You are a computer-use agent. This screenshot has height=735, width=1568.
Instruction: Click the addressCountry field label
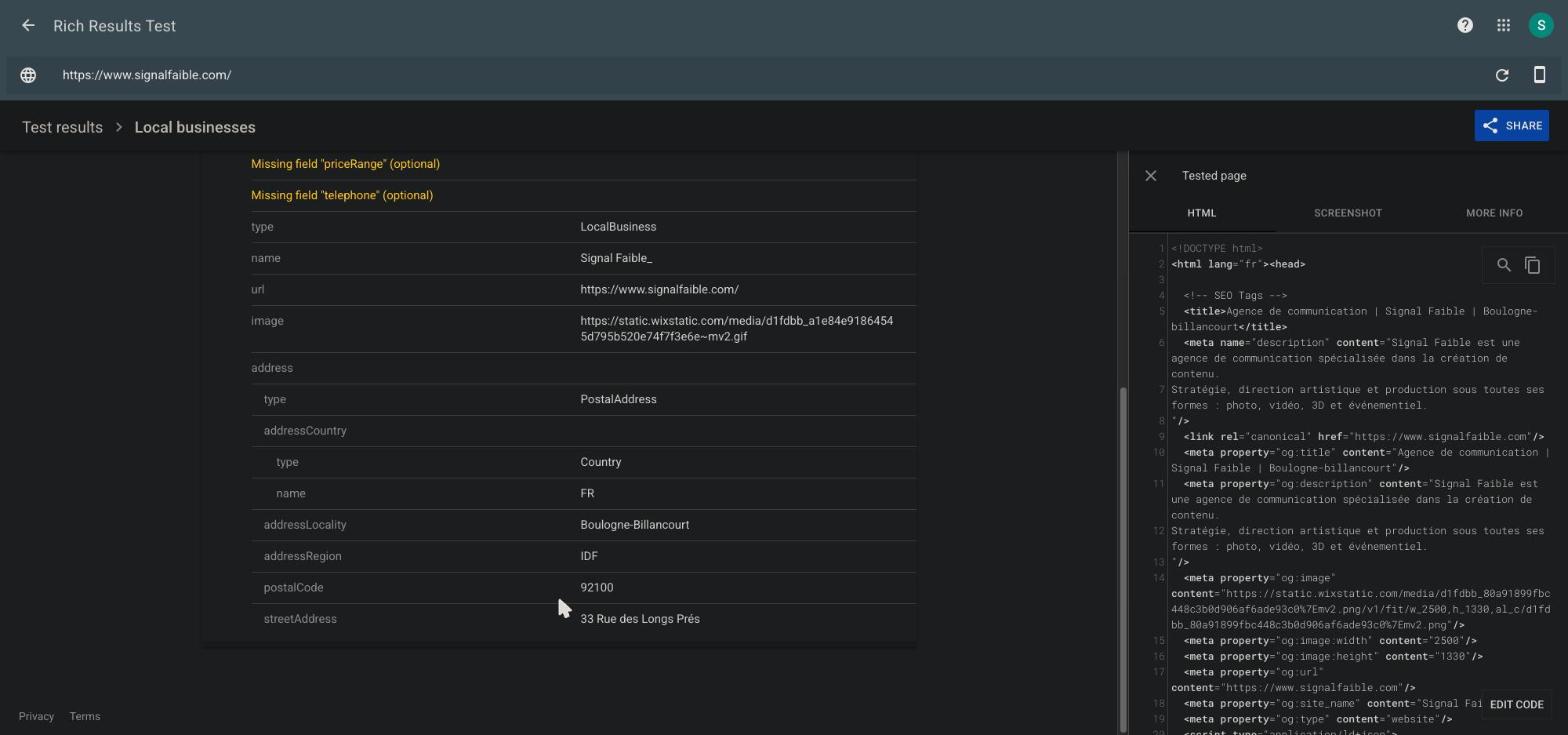[x=305, y=431]
